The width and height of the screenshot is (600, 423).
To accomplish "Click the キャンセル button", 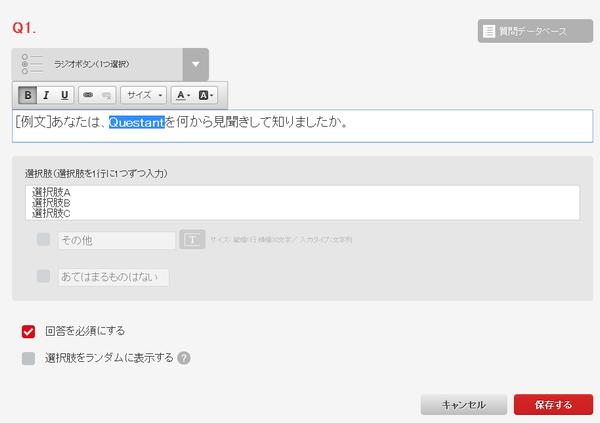I will coord(463,405).
